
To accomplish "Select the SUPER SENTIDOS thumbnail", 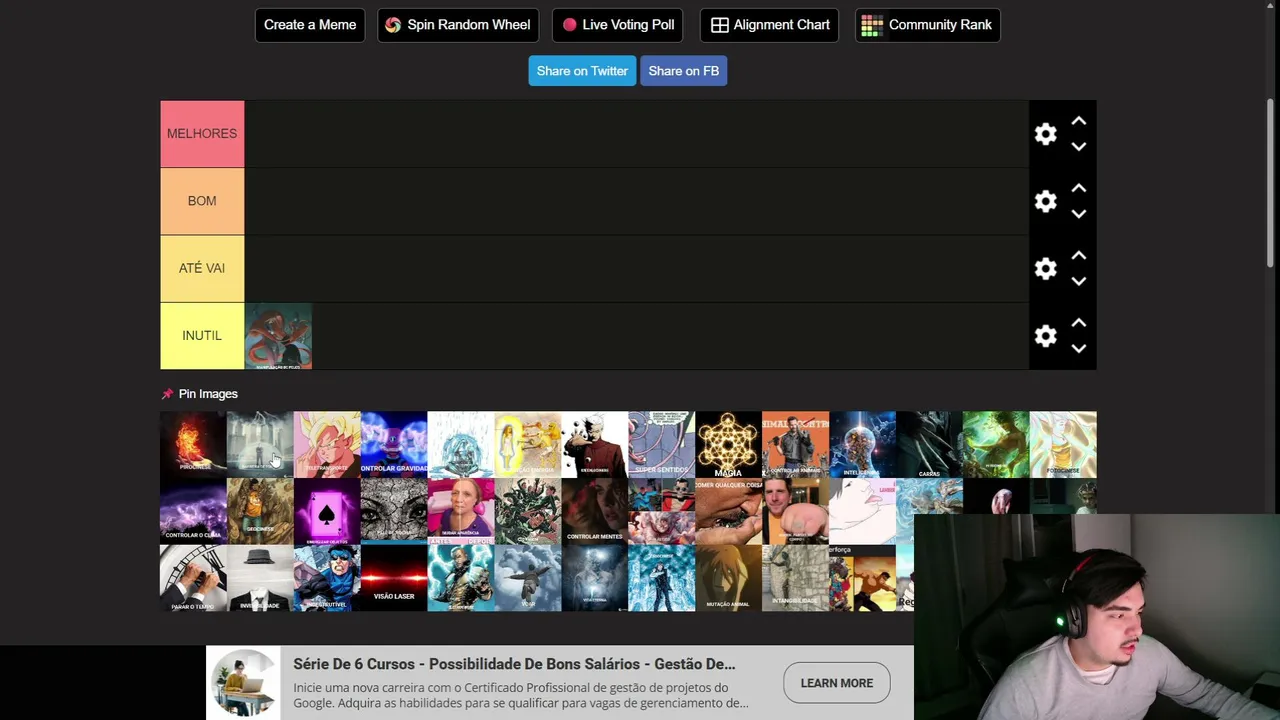I will [661, 444].
